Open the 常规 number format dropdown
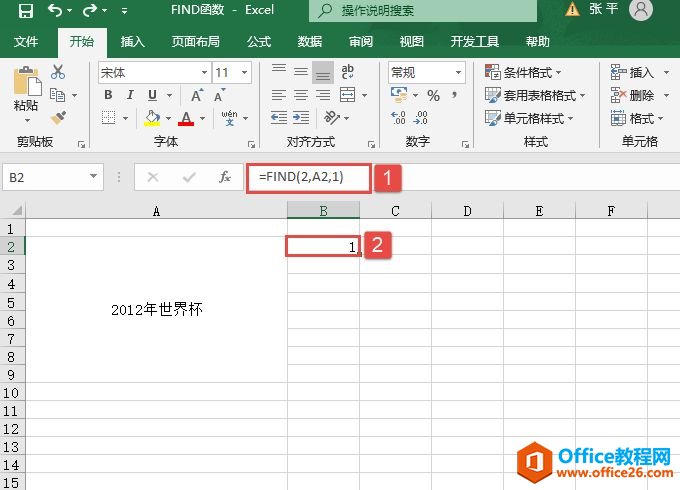 coord(458,72)
